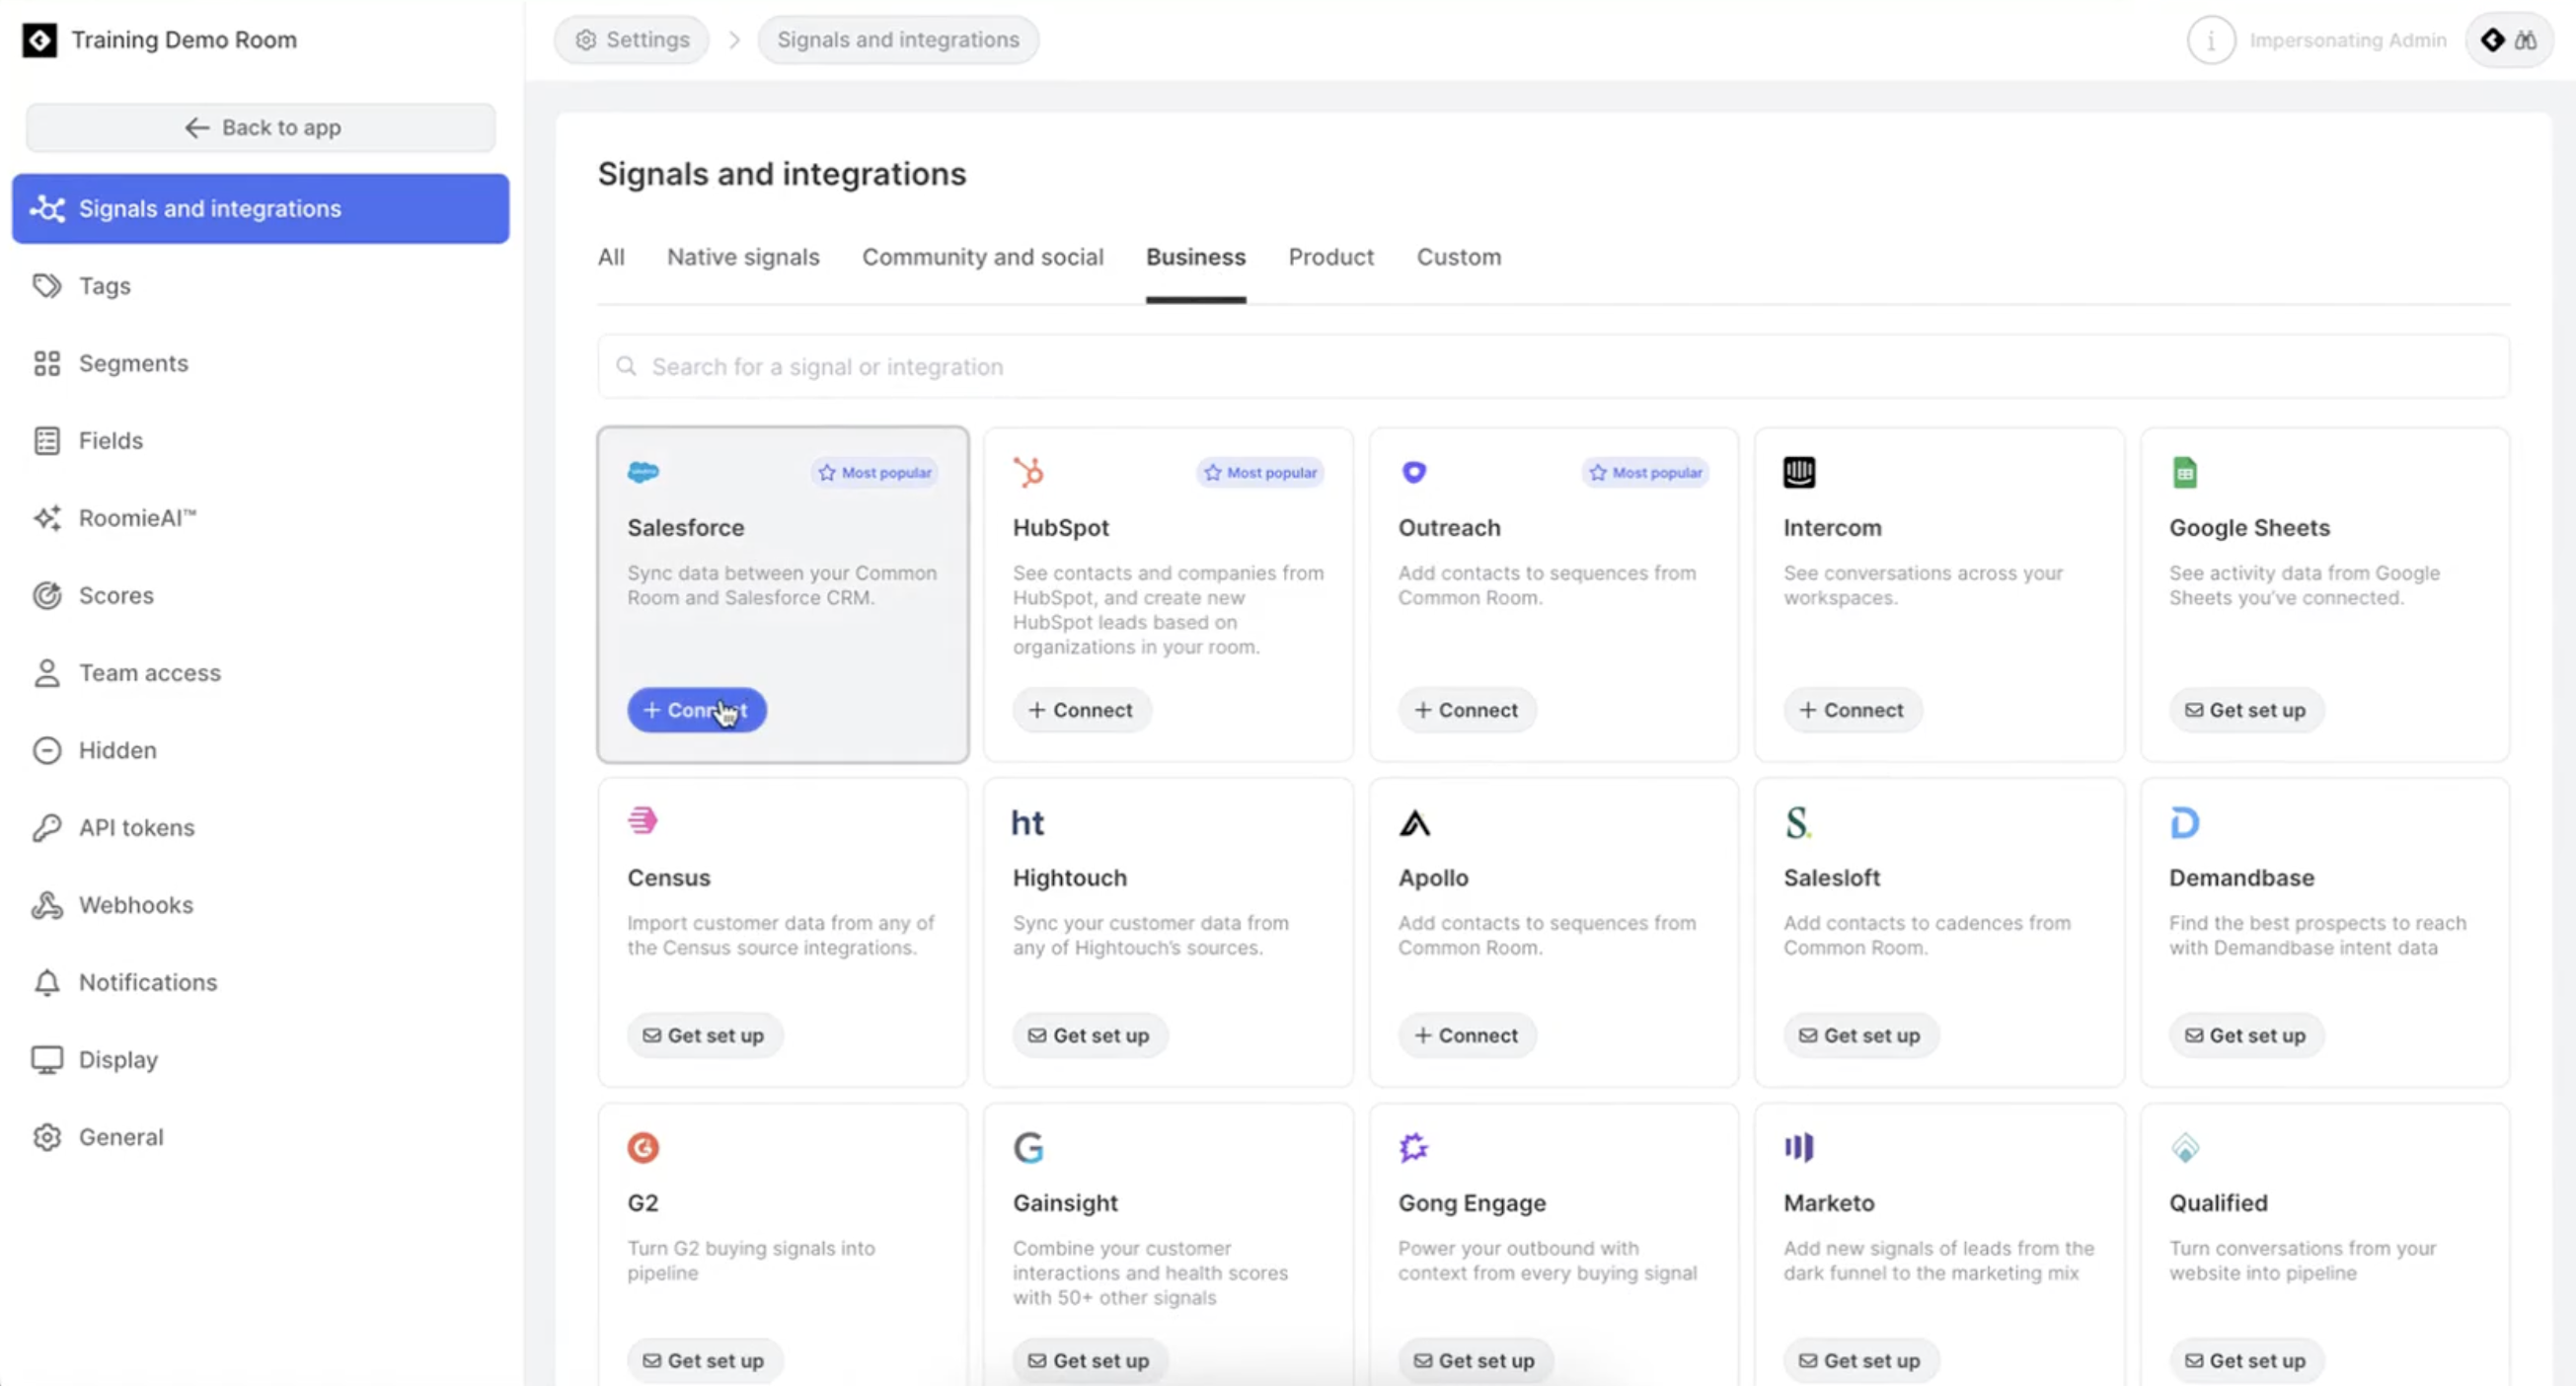Go to API tokens settings

(136, 828)
